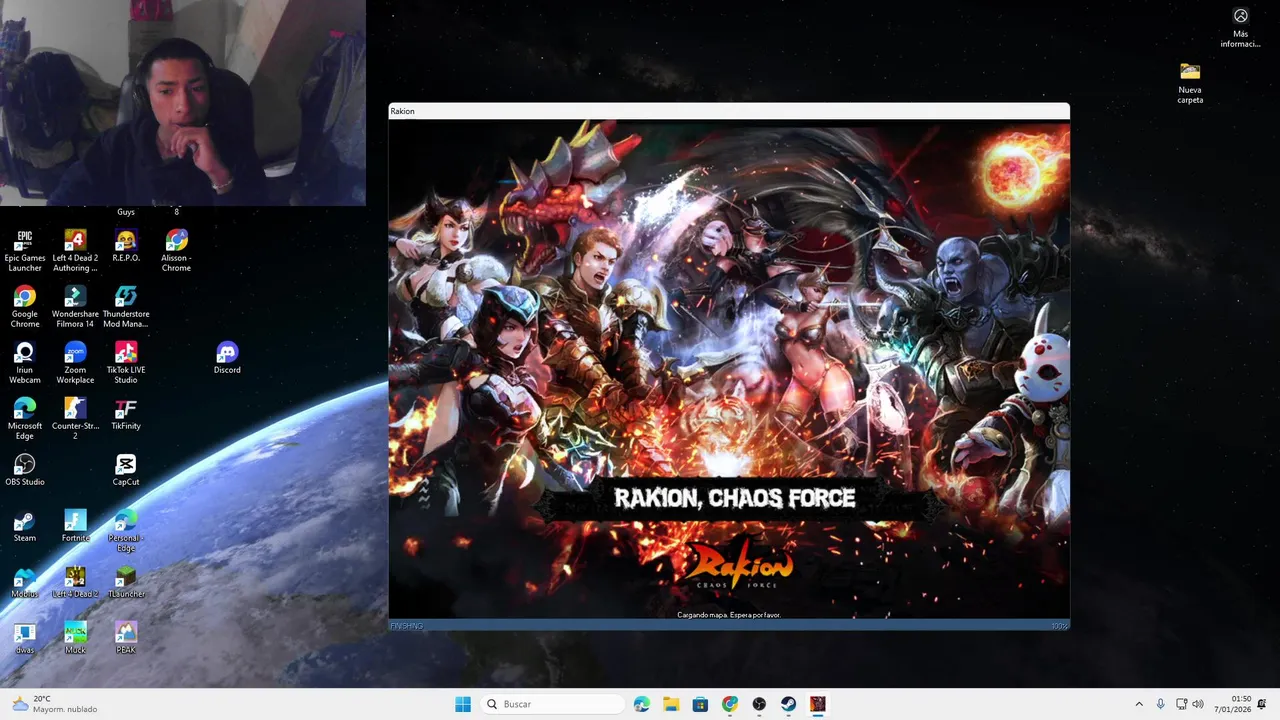Open network settings from the system tray

click(1181, 704)
